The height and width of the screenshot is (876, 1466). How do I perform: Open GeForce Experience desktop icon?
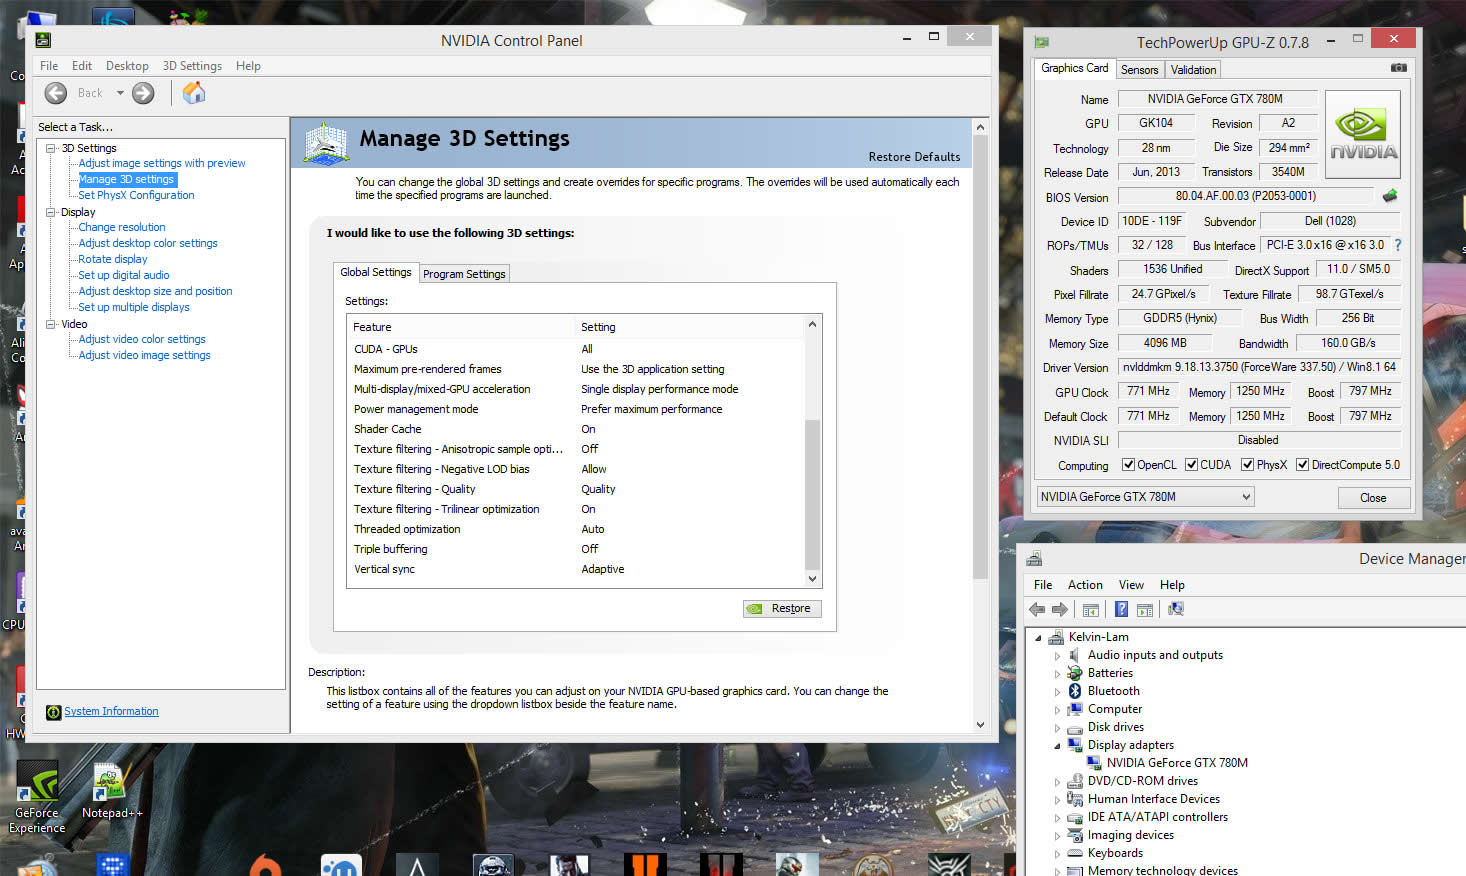click(x=37, y=798)
